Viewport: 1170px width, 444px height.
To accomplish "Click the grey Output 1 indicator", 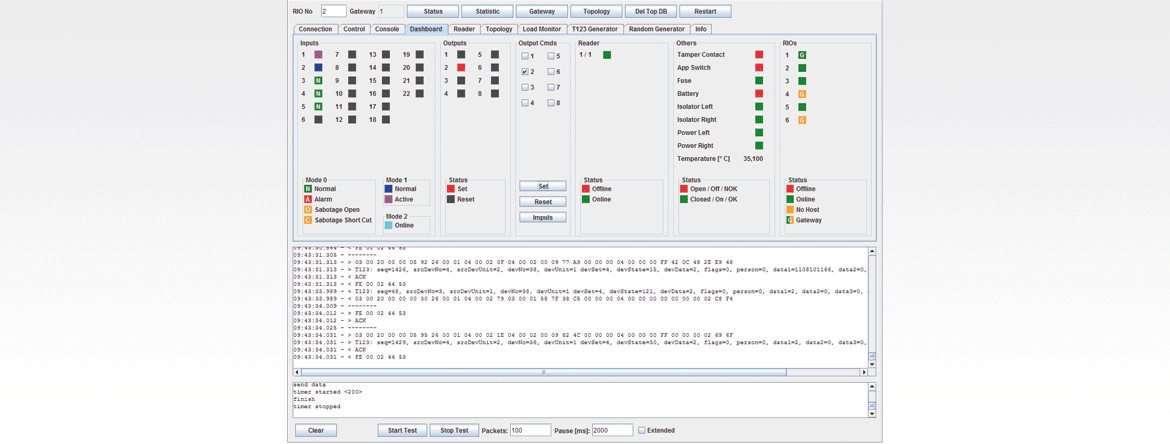I will pyautogui.click(x=461, y=54).
